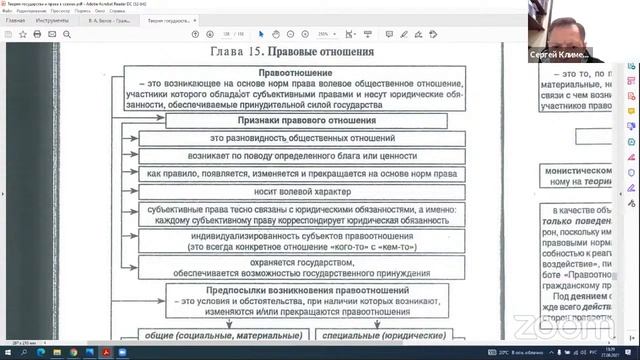Image resolution: width=640 pixels, height=360 pixels.
Task: Open the Файл menu
Action: click(7, 11)
